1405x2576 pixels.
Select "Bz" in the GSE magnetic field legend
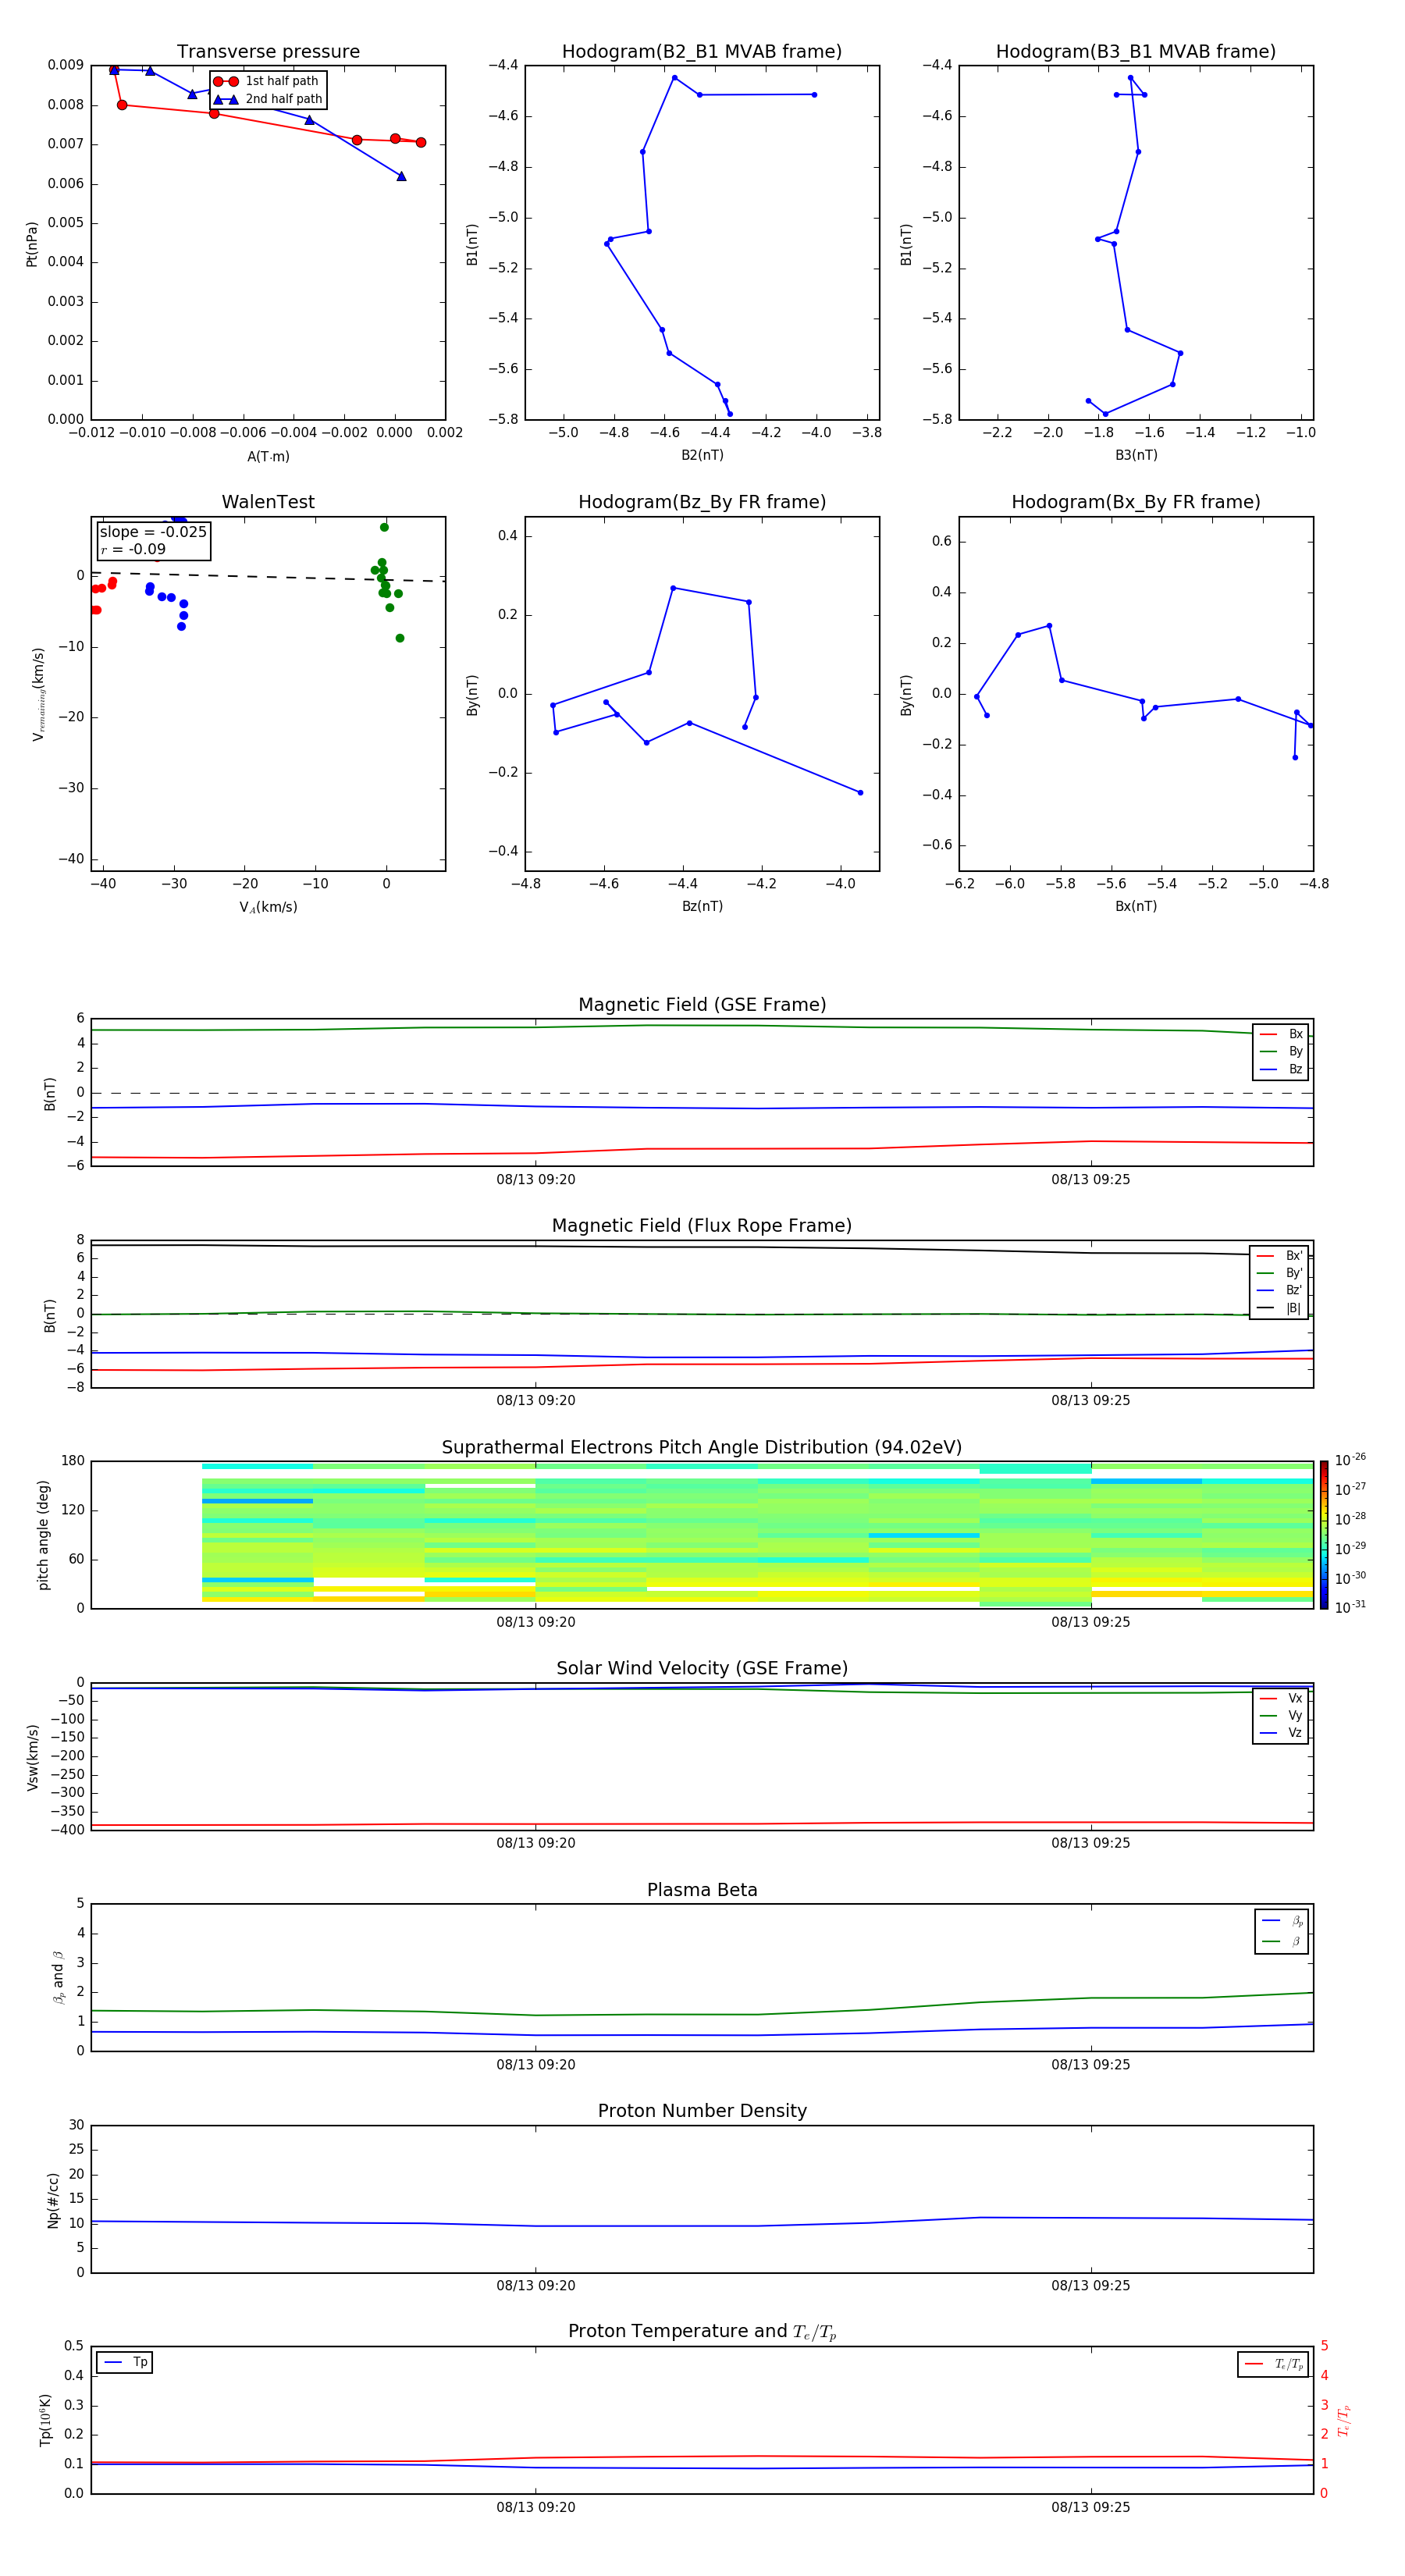coord(1281,1069)
